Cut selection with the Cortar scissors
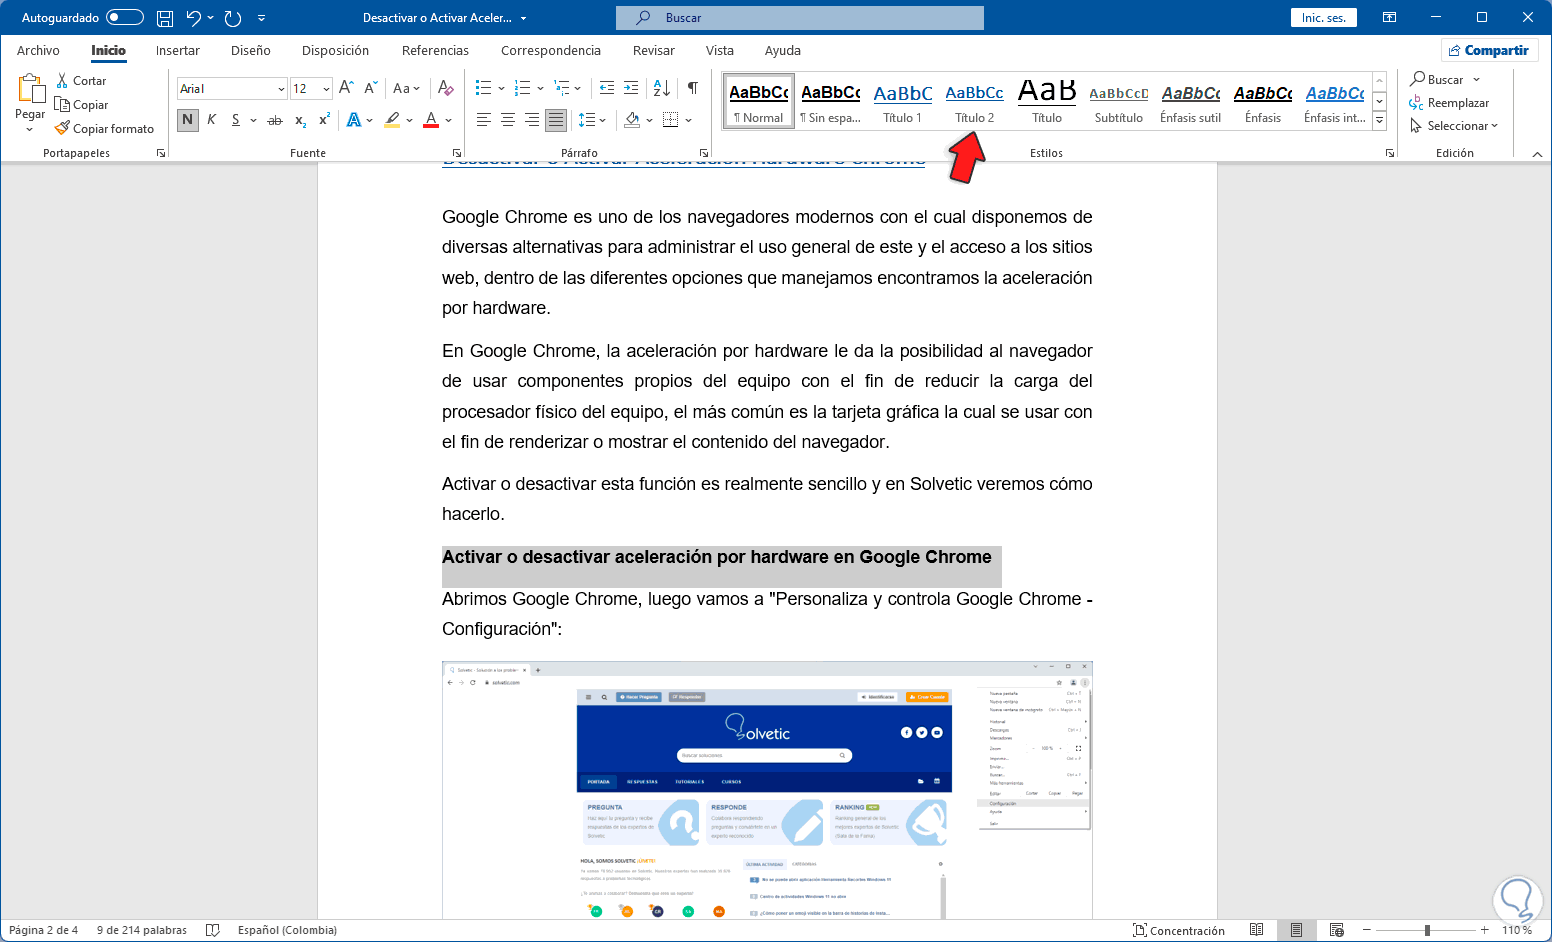 pos(62,81)
